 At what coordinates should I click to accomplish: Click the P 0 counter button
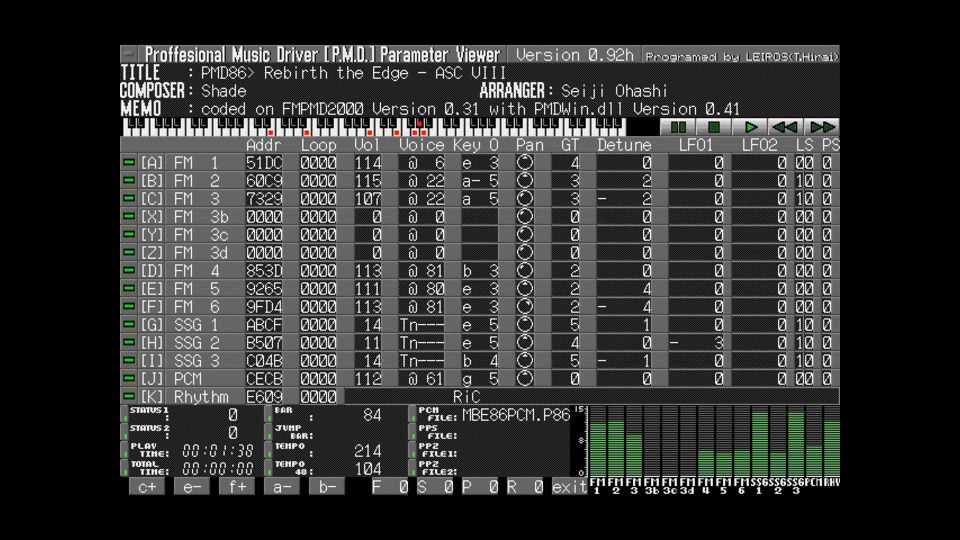coord(480,487)
